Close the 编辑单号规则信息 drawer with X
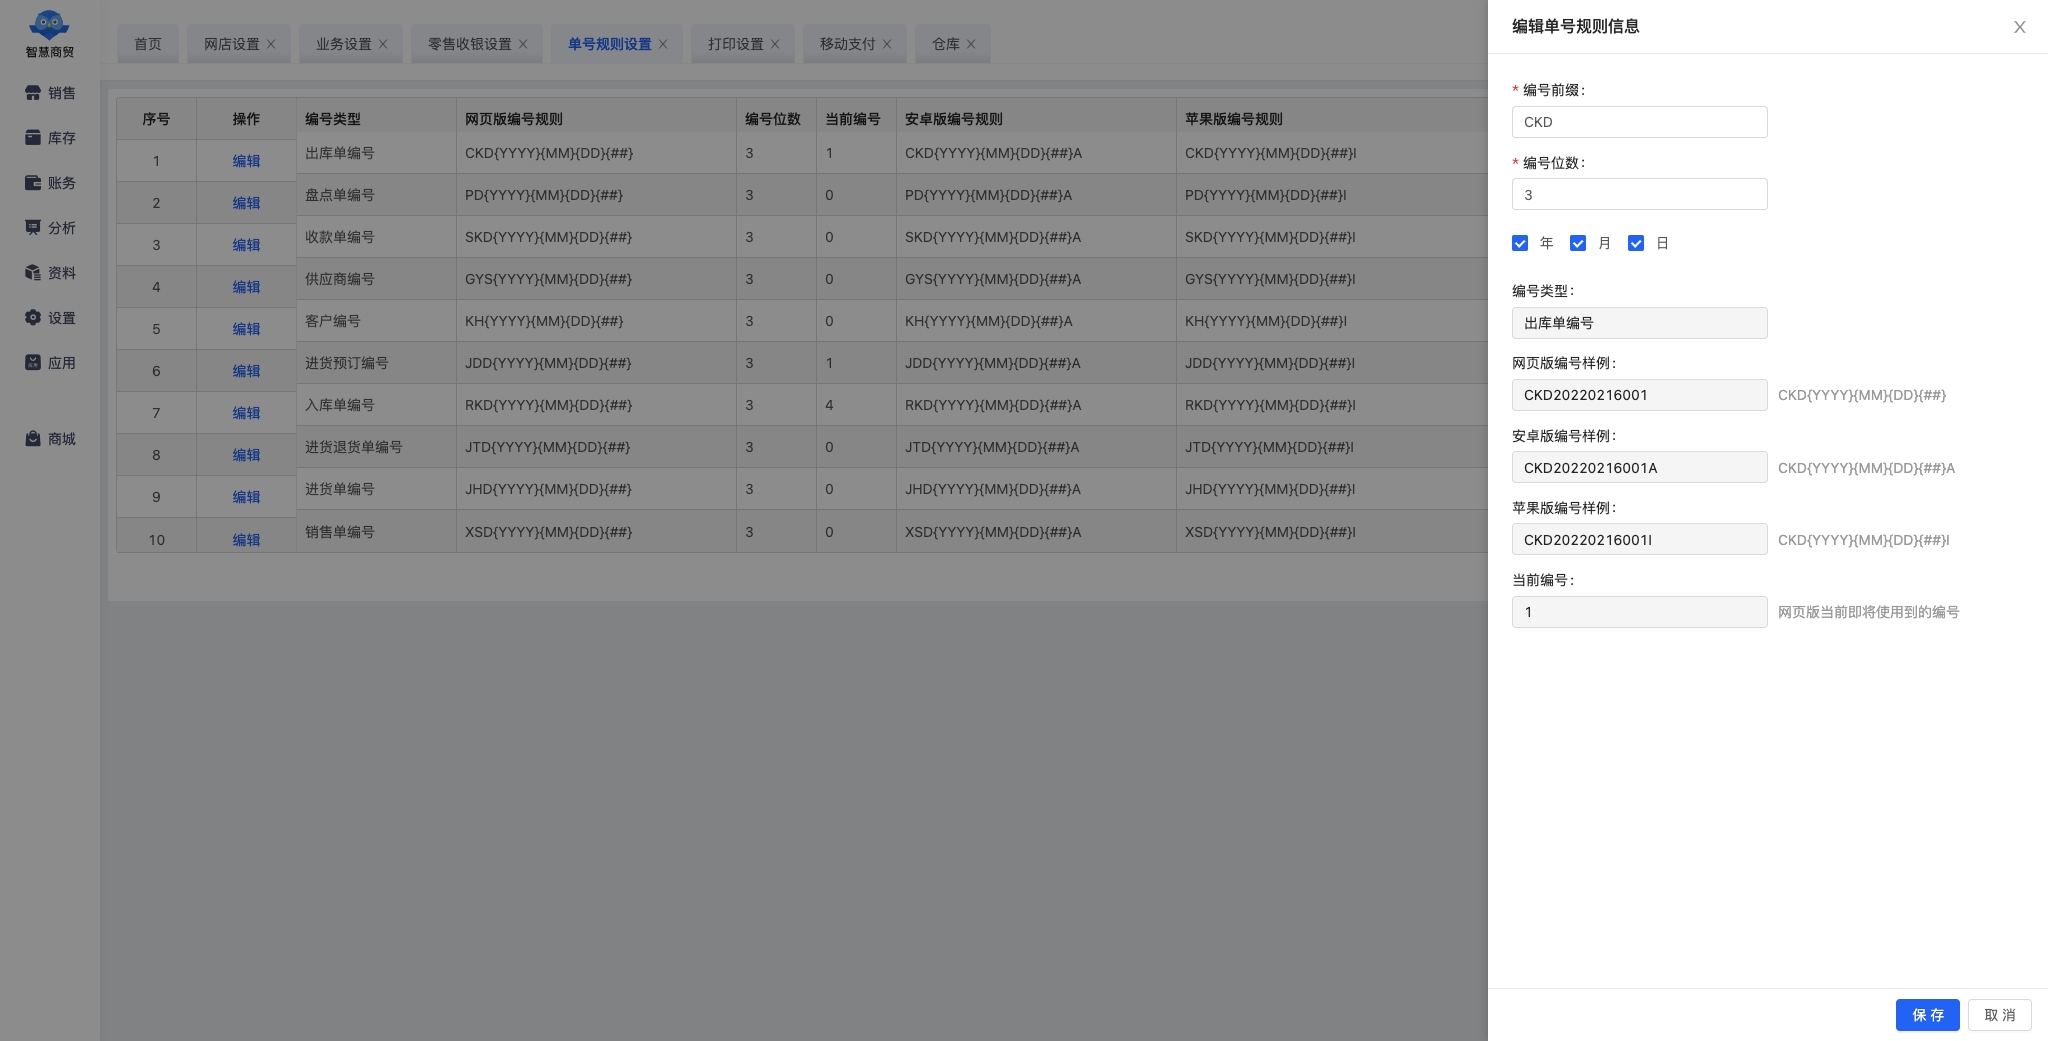This screenshot has width=2048, height=1041. [2019, 27]
